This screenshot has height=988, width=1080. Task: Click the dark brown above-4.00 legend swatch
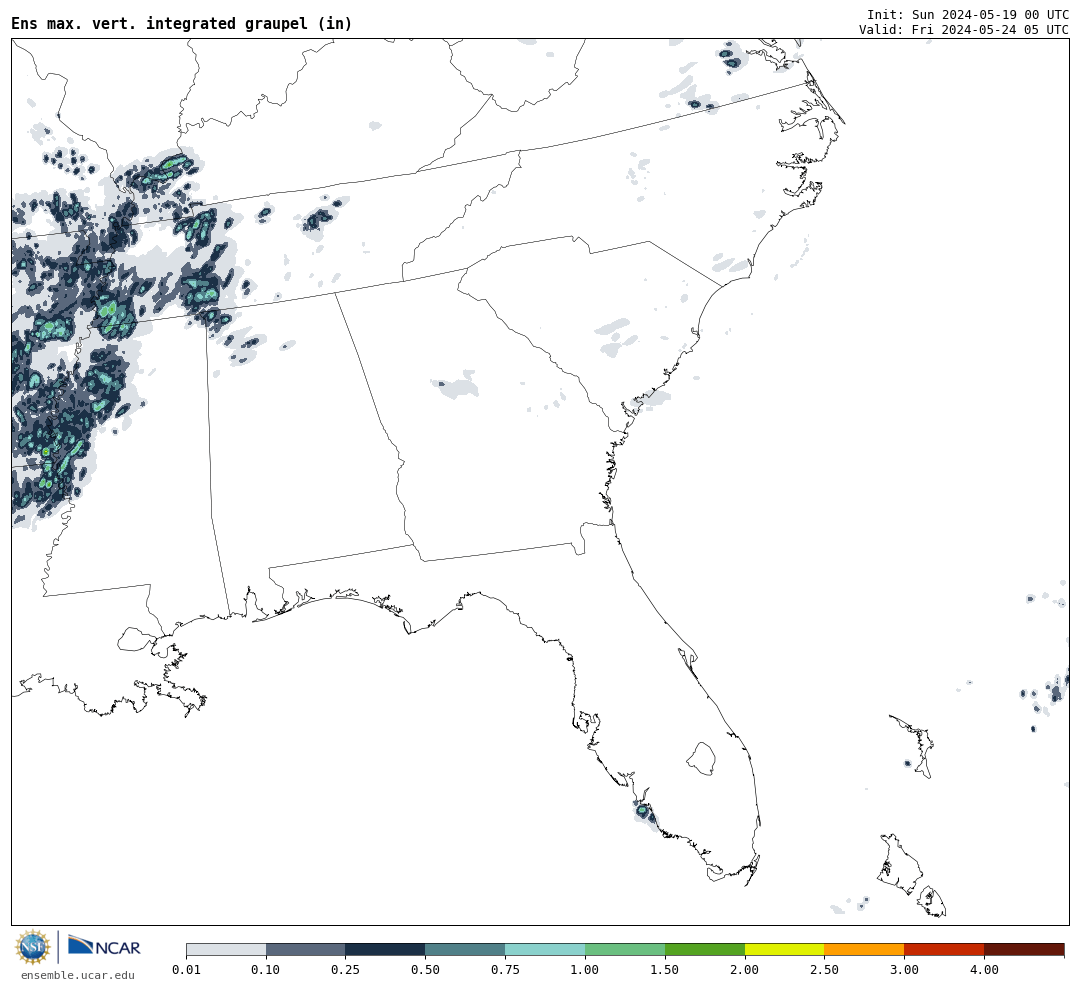(x=1024, y=949)
